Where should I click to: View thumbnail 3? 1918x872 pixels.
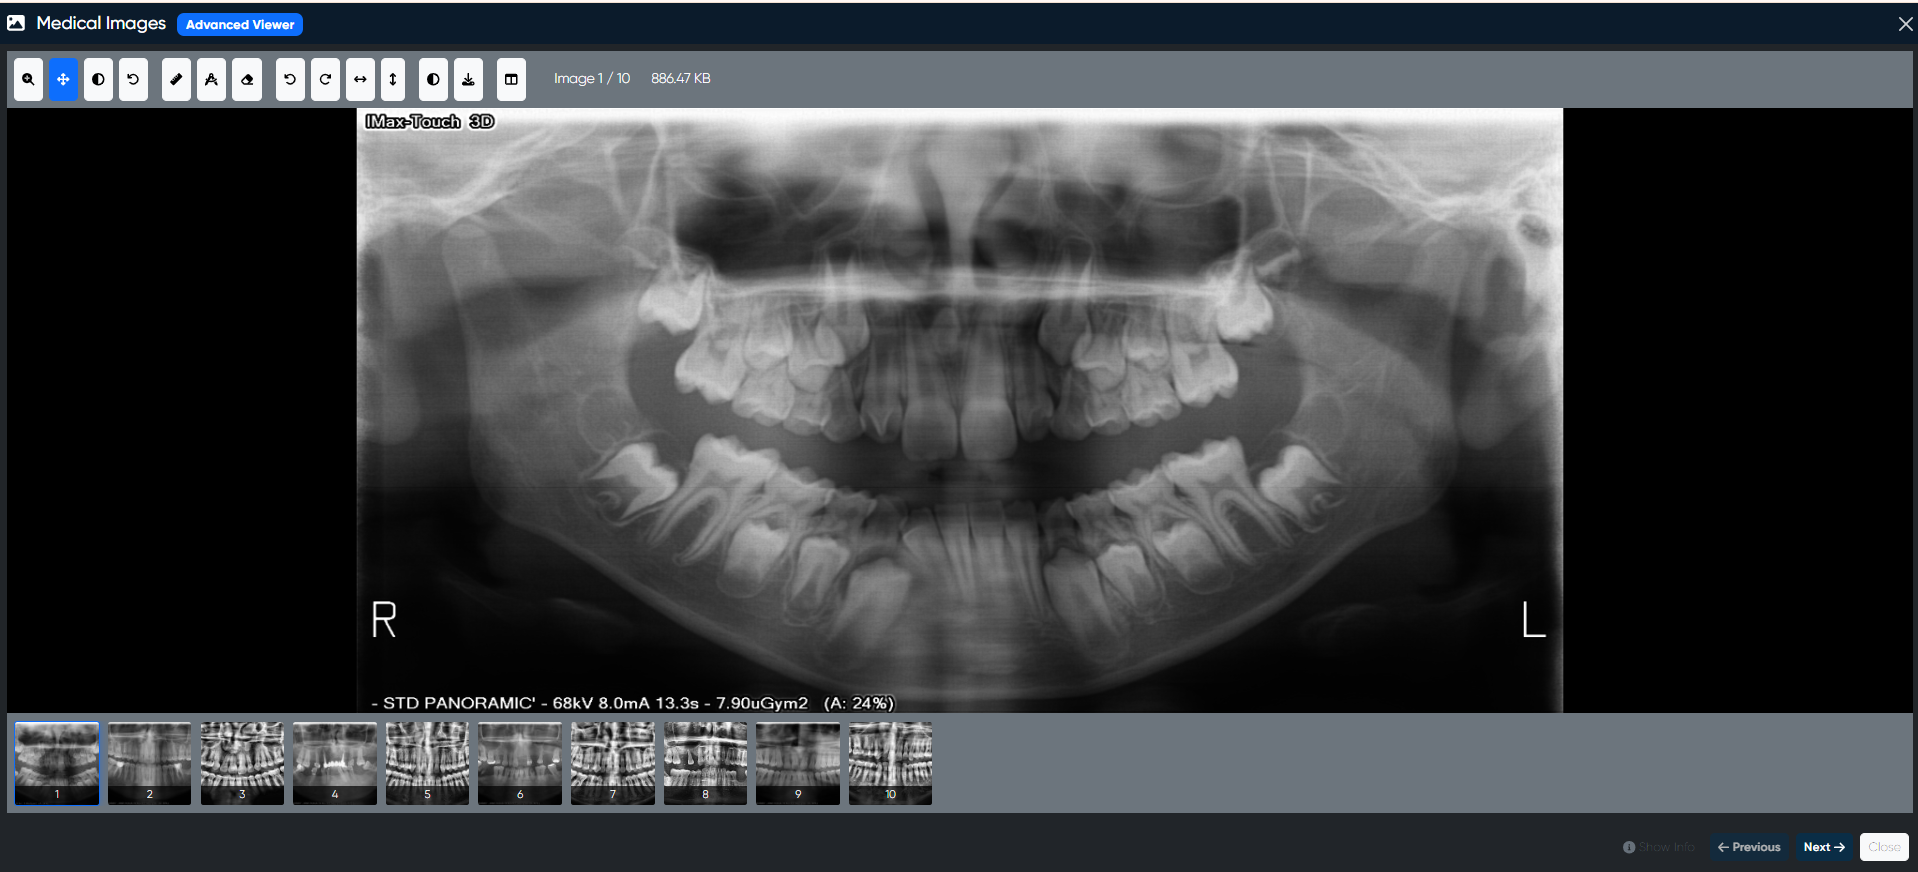(242, 764)
